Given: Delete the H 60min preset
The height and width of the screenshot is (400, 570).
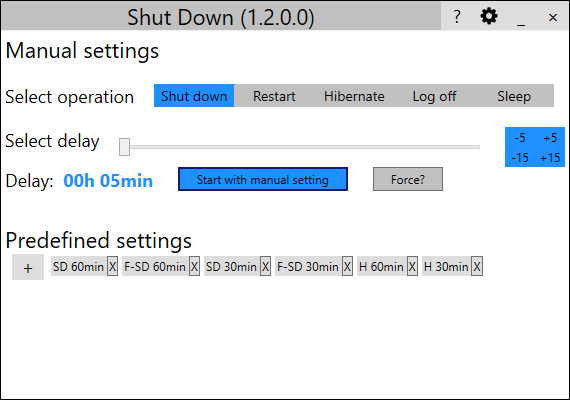Looking at the screenshot, I should pyautogui.click(x=412, y=267).
